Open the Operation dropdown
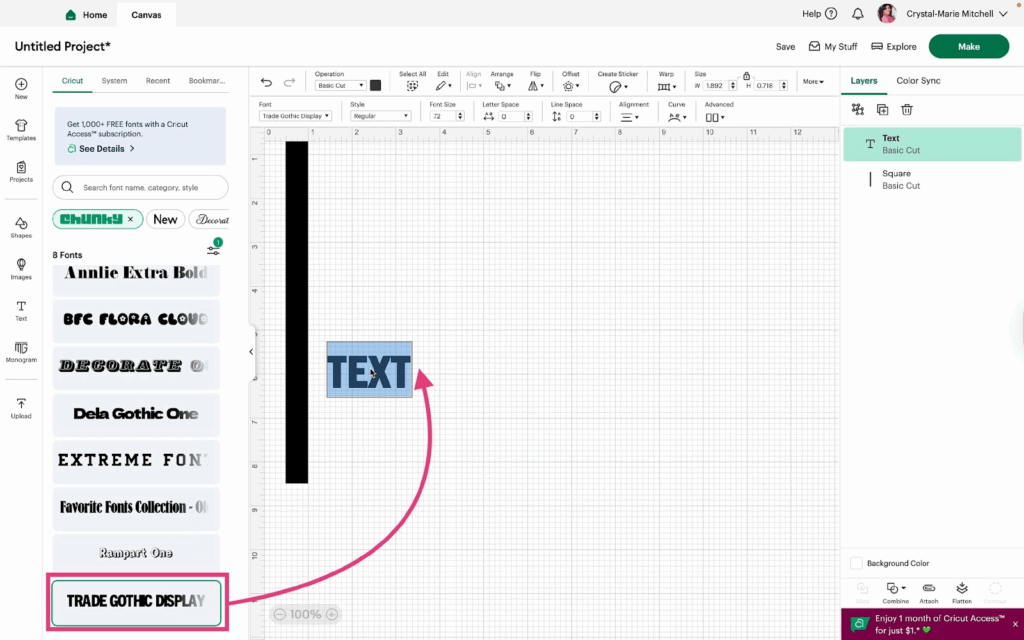1024x640 pixels. [340, 86]
